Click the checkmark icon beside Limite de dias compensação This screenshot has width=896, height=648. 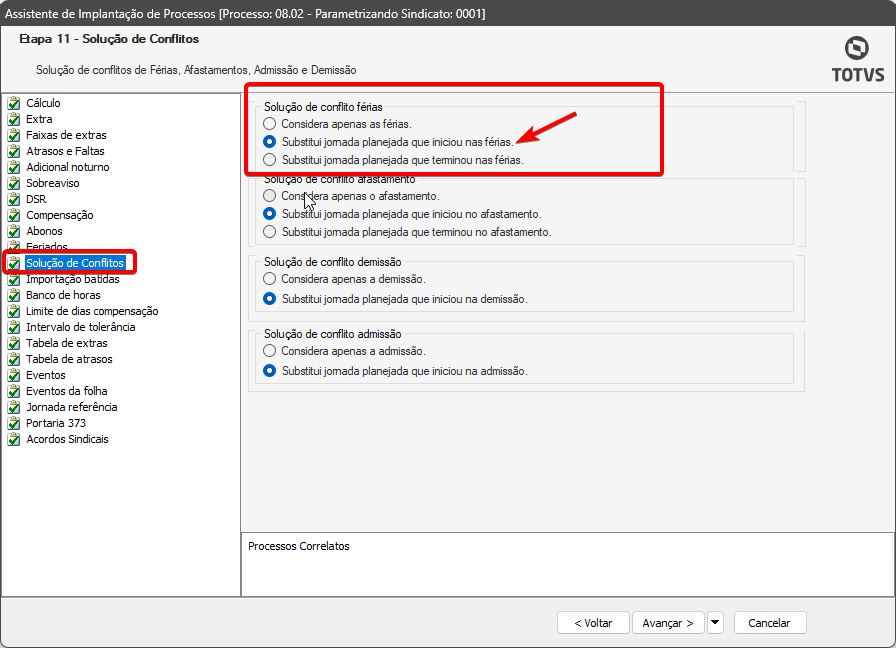tap(14, 311)
